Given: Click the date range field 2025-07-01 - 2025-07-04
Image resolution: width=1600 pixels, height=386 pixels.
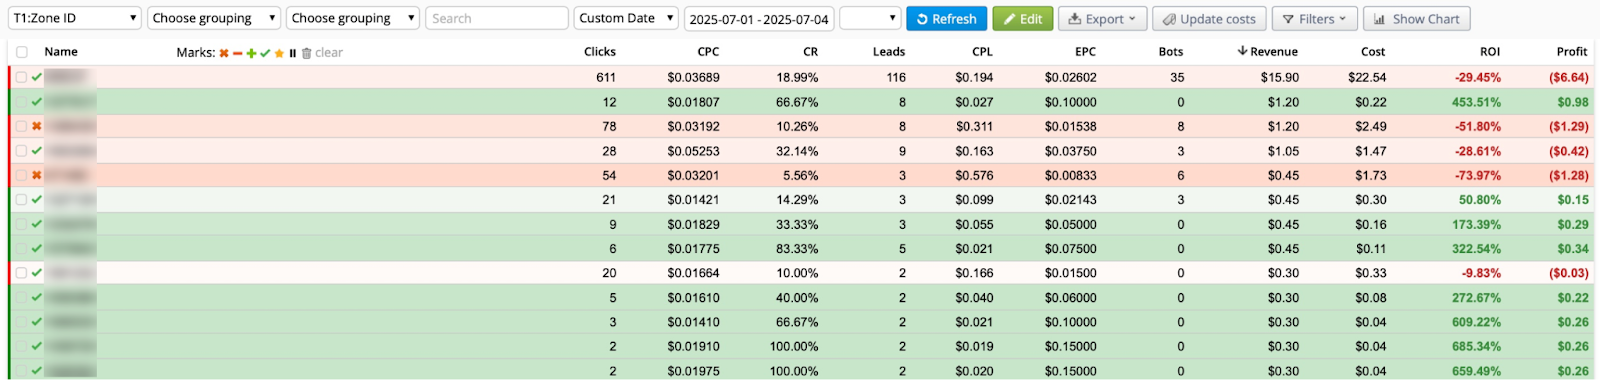Looking at the screenshot, I should click(x=759, y=19).
